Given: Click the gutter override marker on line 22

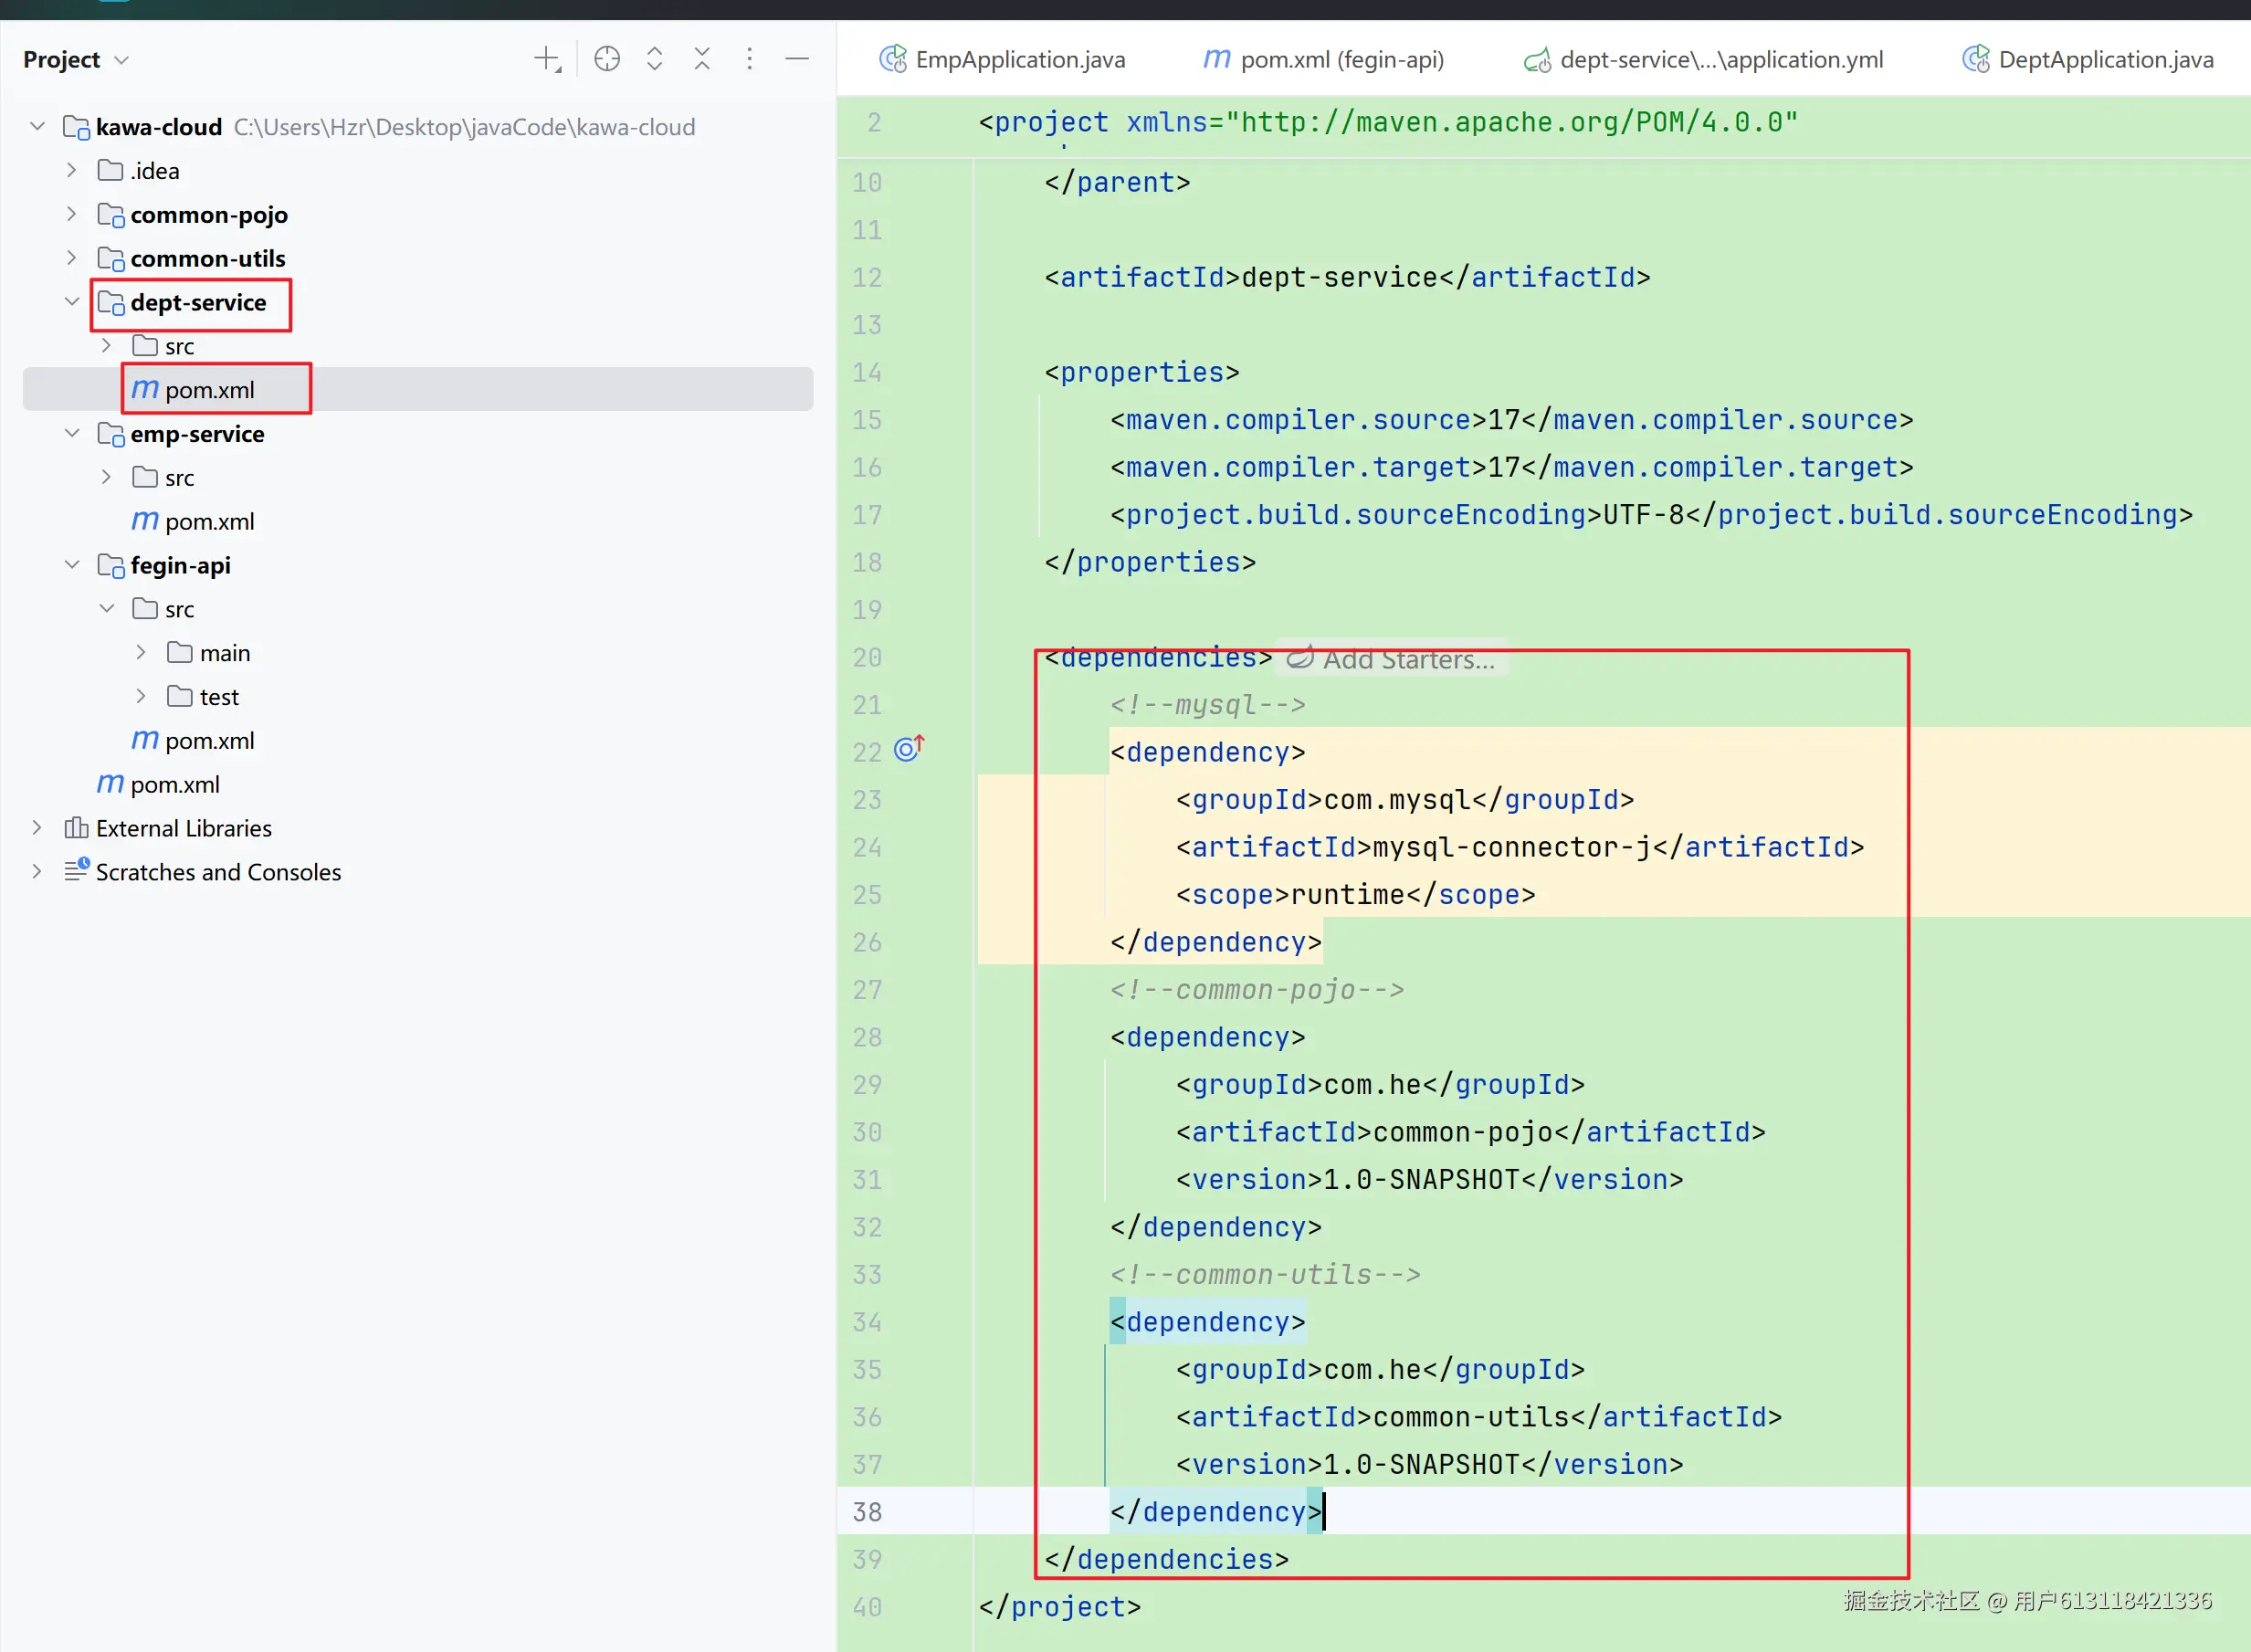Looking at the screenshot, I should tap(908, 749).
